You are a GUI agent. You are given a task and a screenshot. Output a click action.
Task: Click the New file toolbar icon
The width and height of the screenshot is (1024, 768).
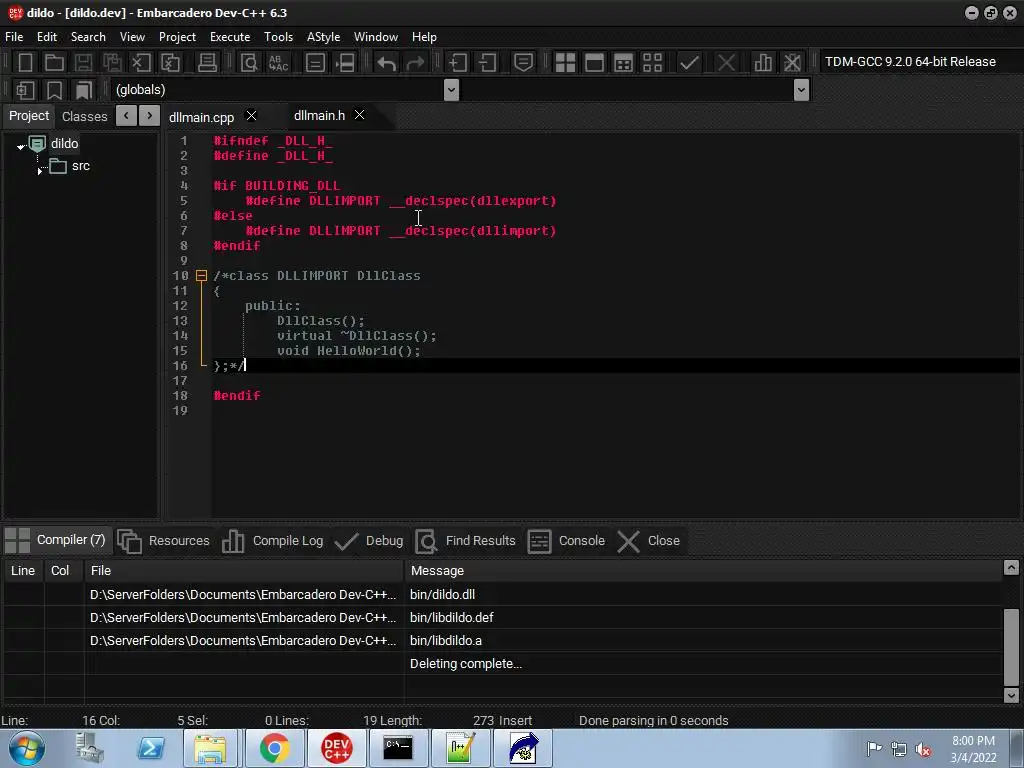[x=25, y=63]
